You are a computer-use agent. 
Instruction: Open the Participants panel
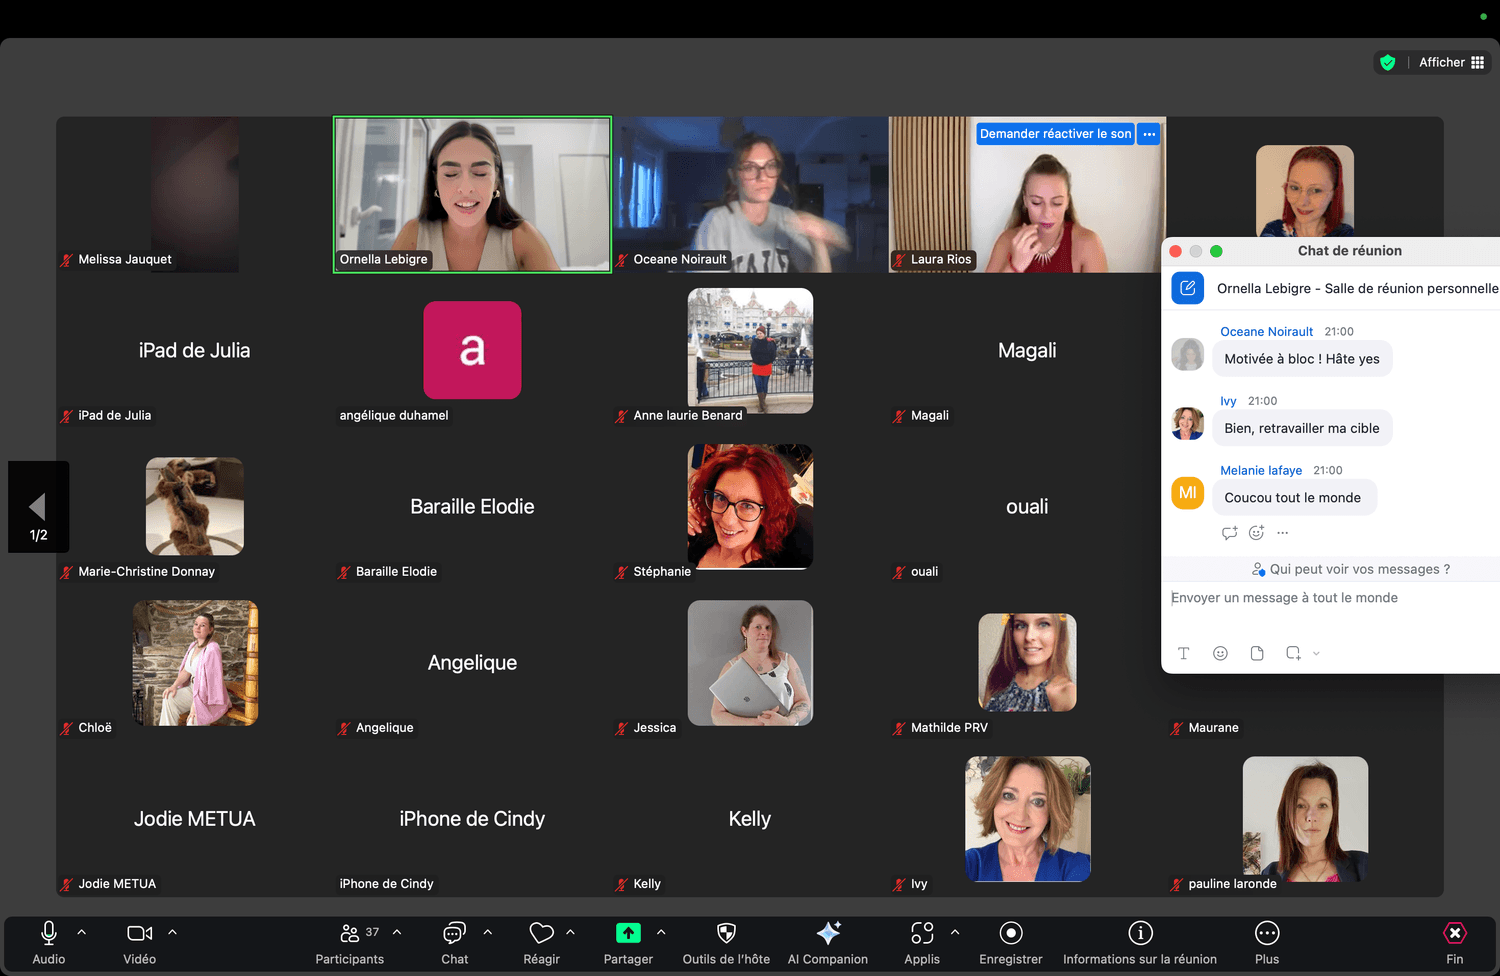pyautogui.click(x=350, y=943)
